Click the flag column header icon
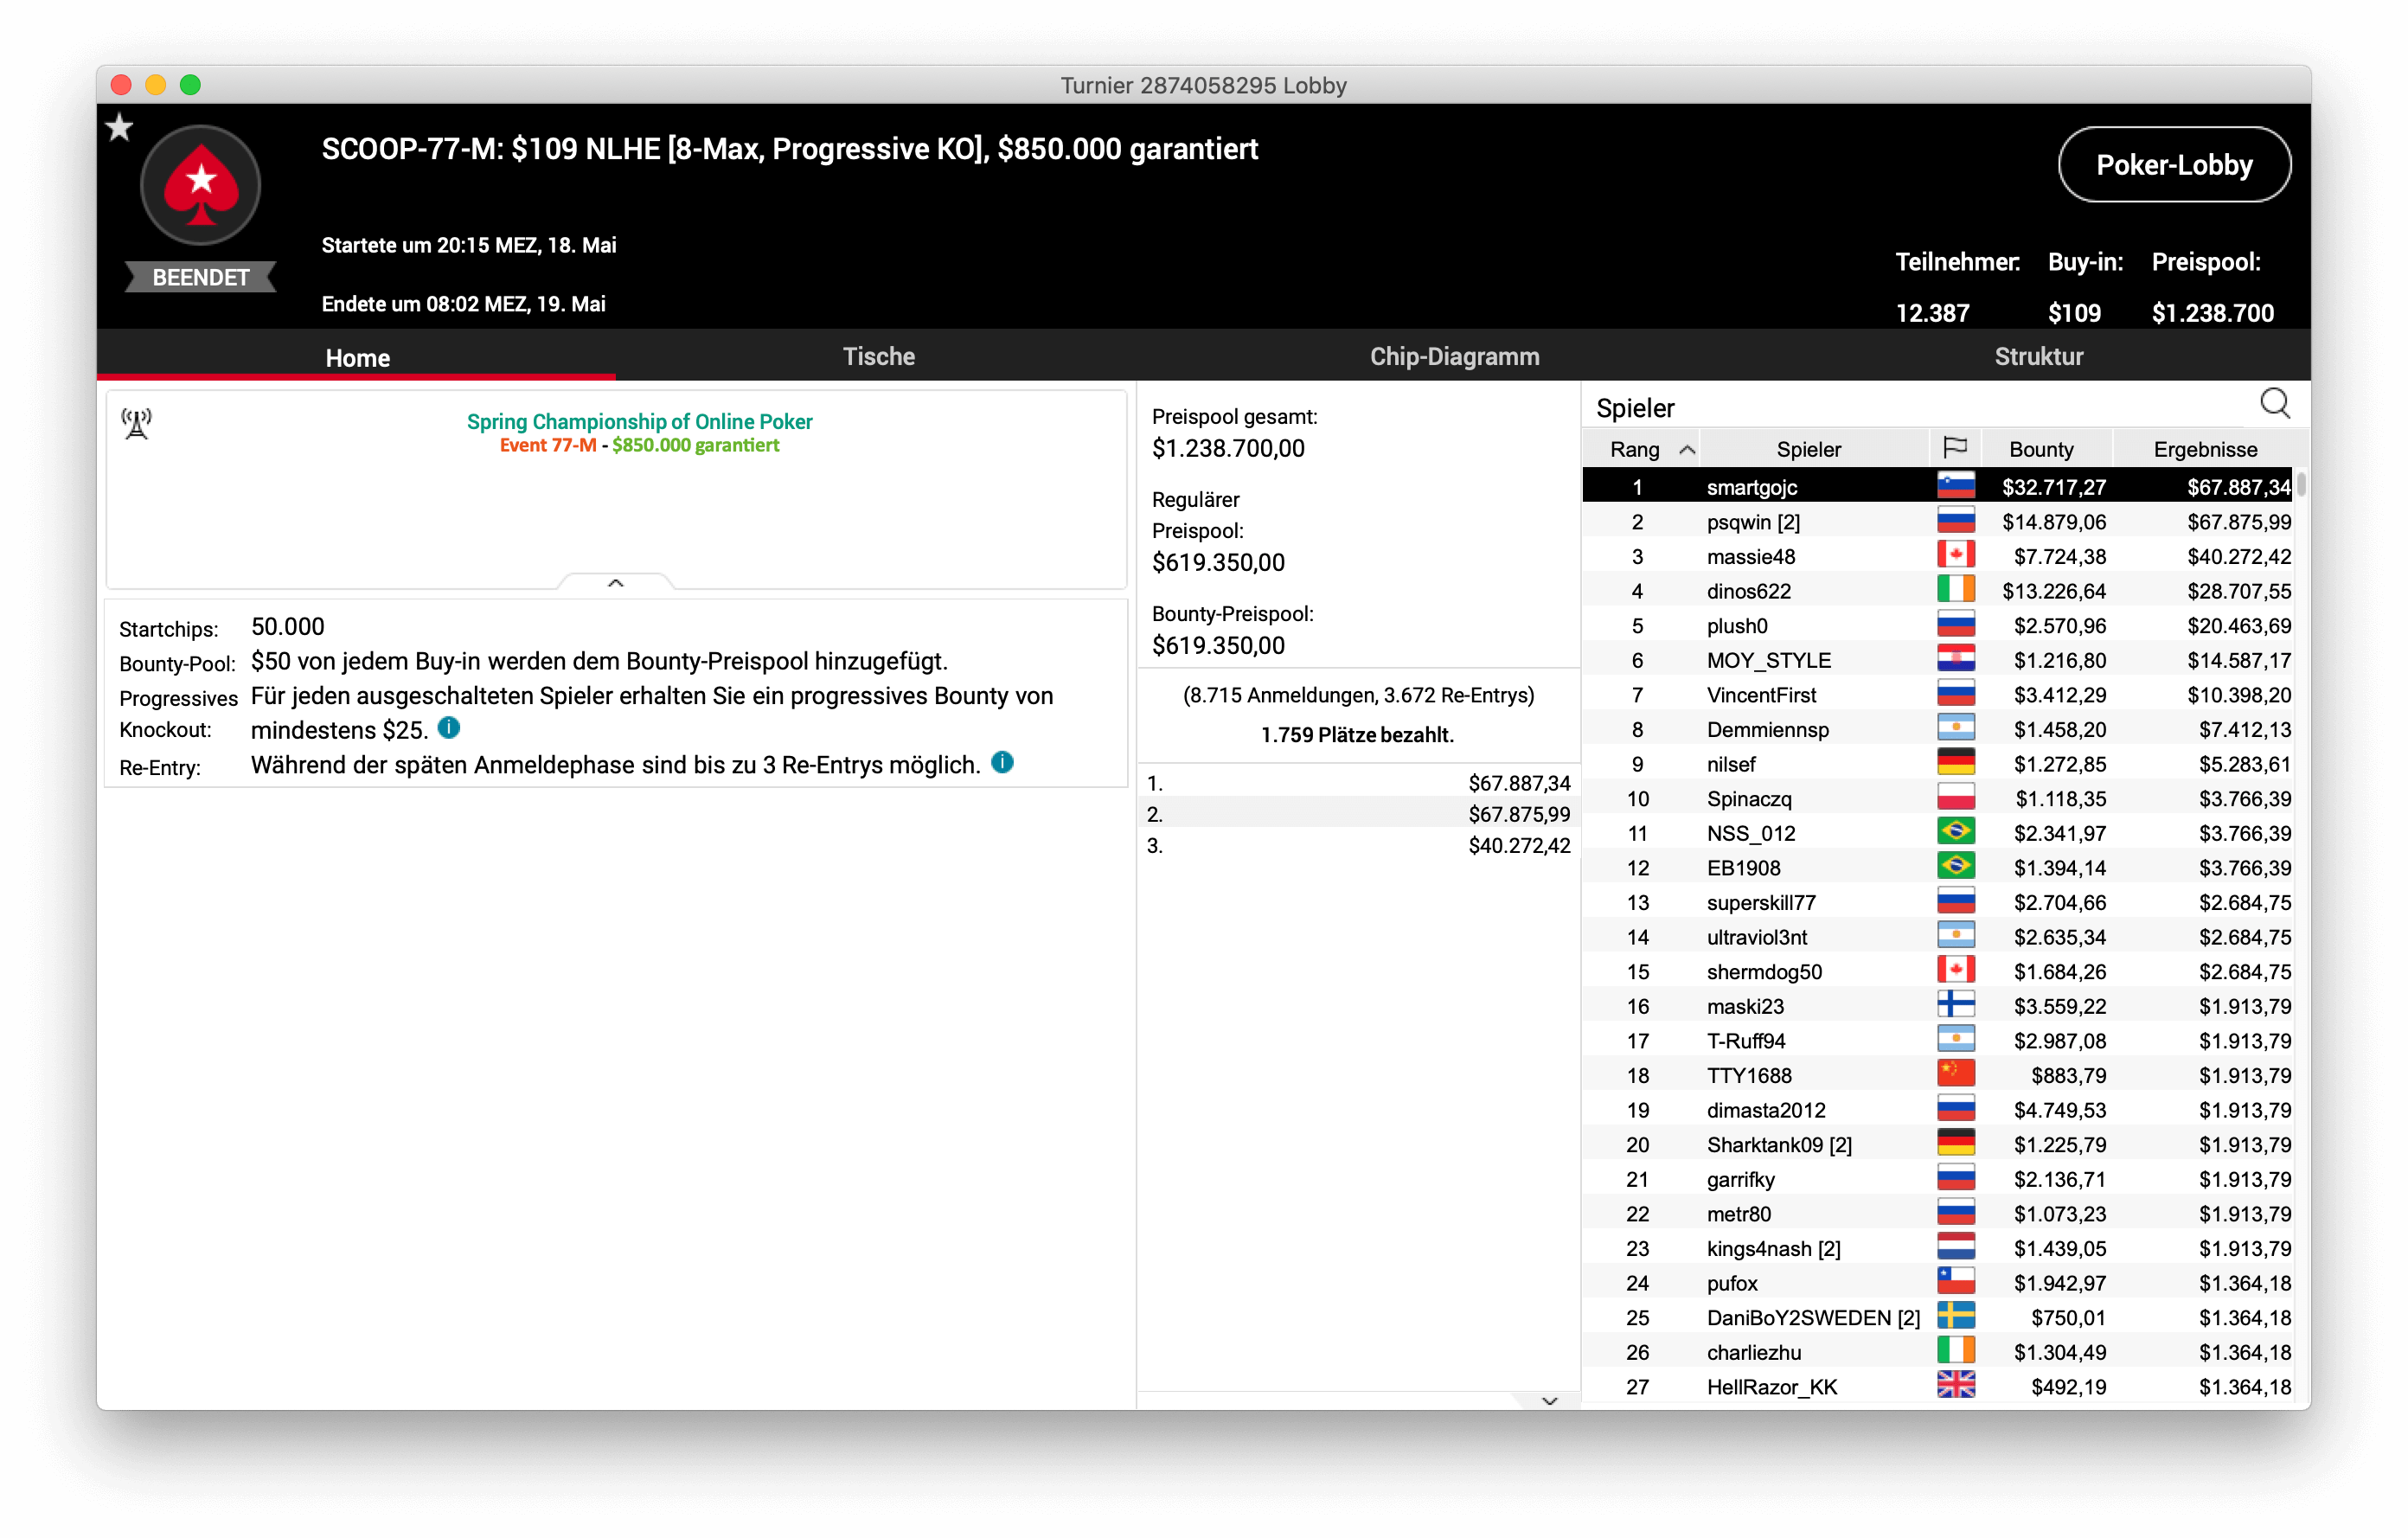This screenshot has height=1538, width=2408. [x=1954, y=448]
